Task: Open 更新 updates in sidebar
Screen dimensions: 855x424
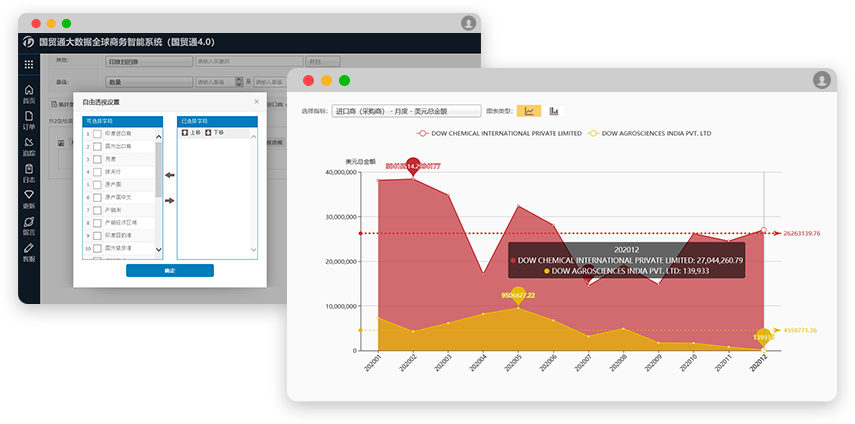Action: (x=29, y=199)
